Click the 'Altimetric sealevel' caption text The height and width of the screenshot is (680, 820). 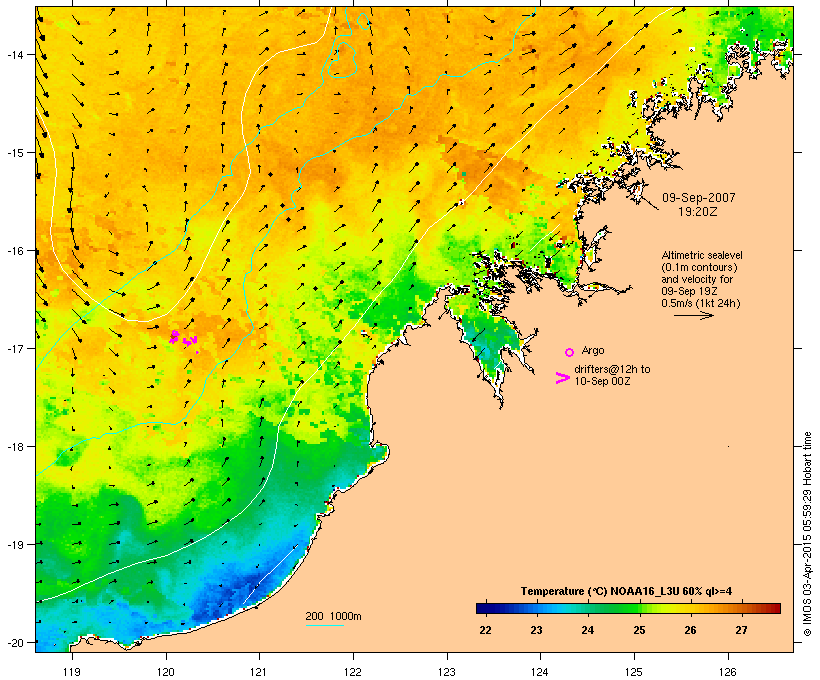point(702,255)
